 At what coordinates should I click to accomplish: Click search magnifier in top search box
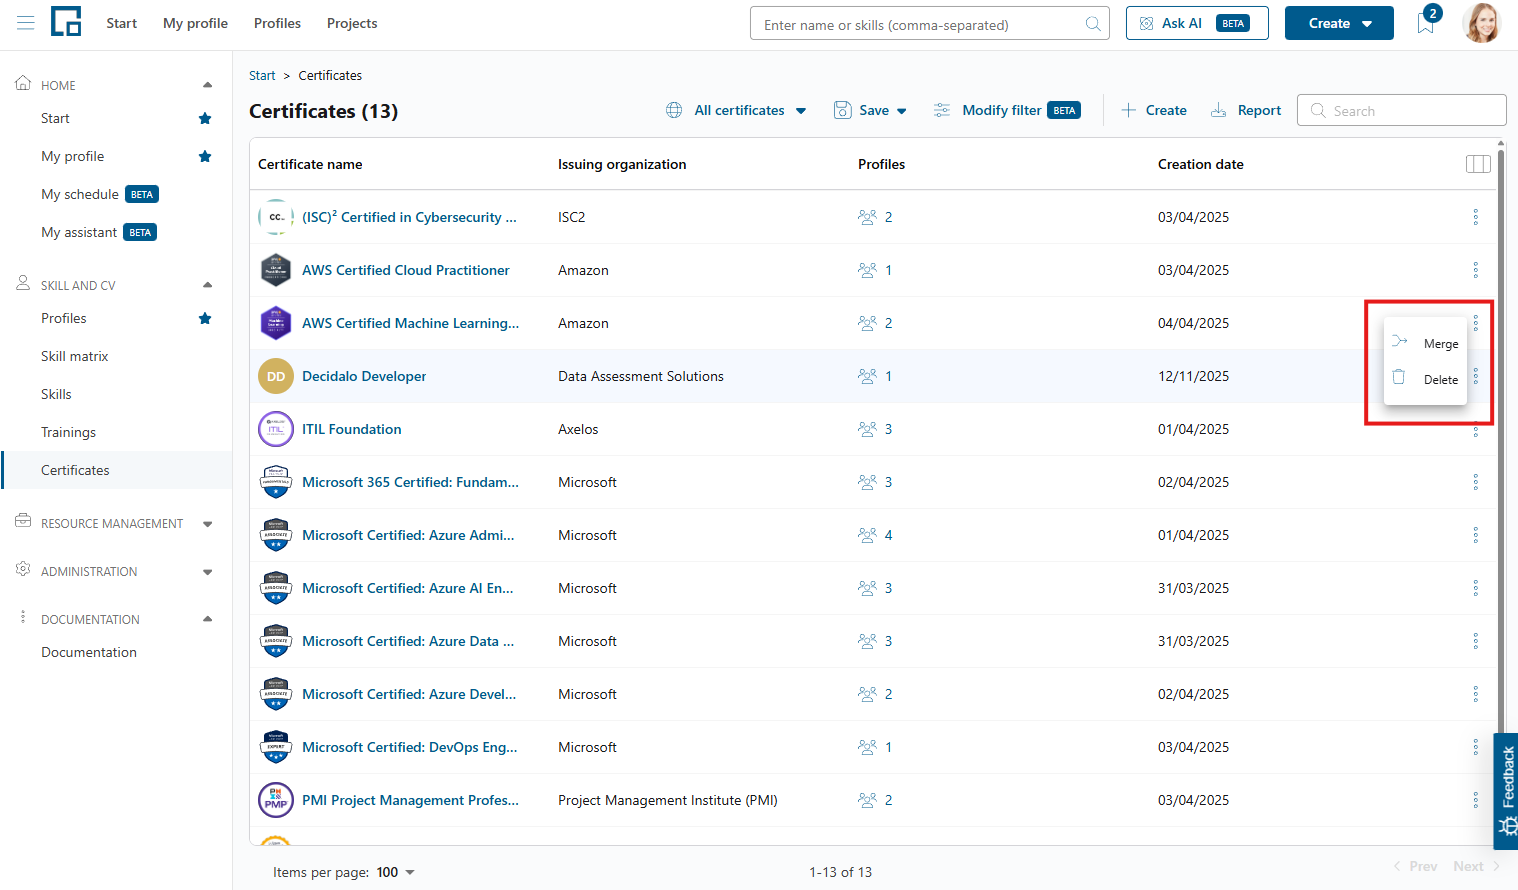[x=1093, y=24]
